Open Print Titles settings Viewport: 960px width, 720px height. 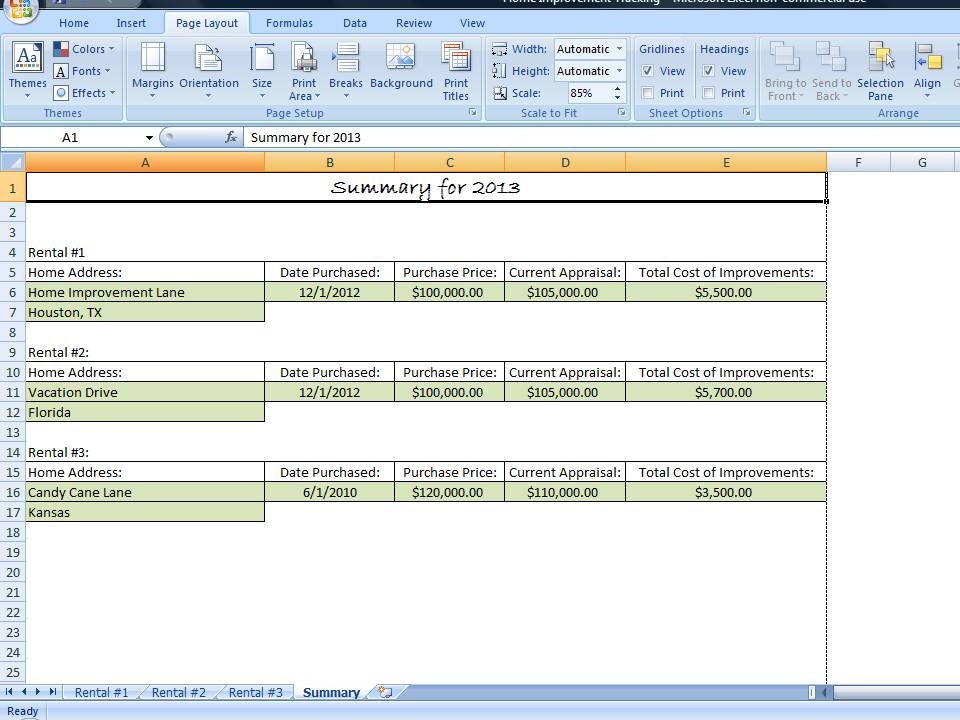click(x=456, y=70)
